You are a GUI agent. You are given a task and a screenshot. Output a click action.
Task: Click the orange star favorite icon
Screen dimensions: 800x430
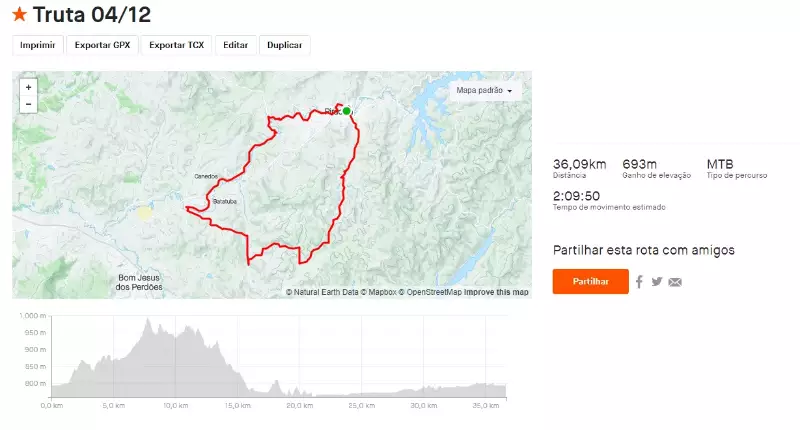19,15
